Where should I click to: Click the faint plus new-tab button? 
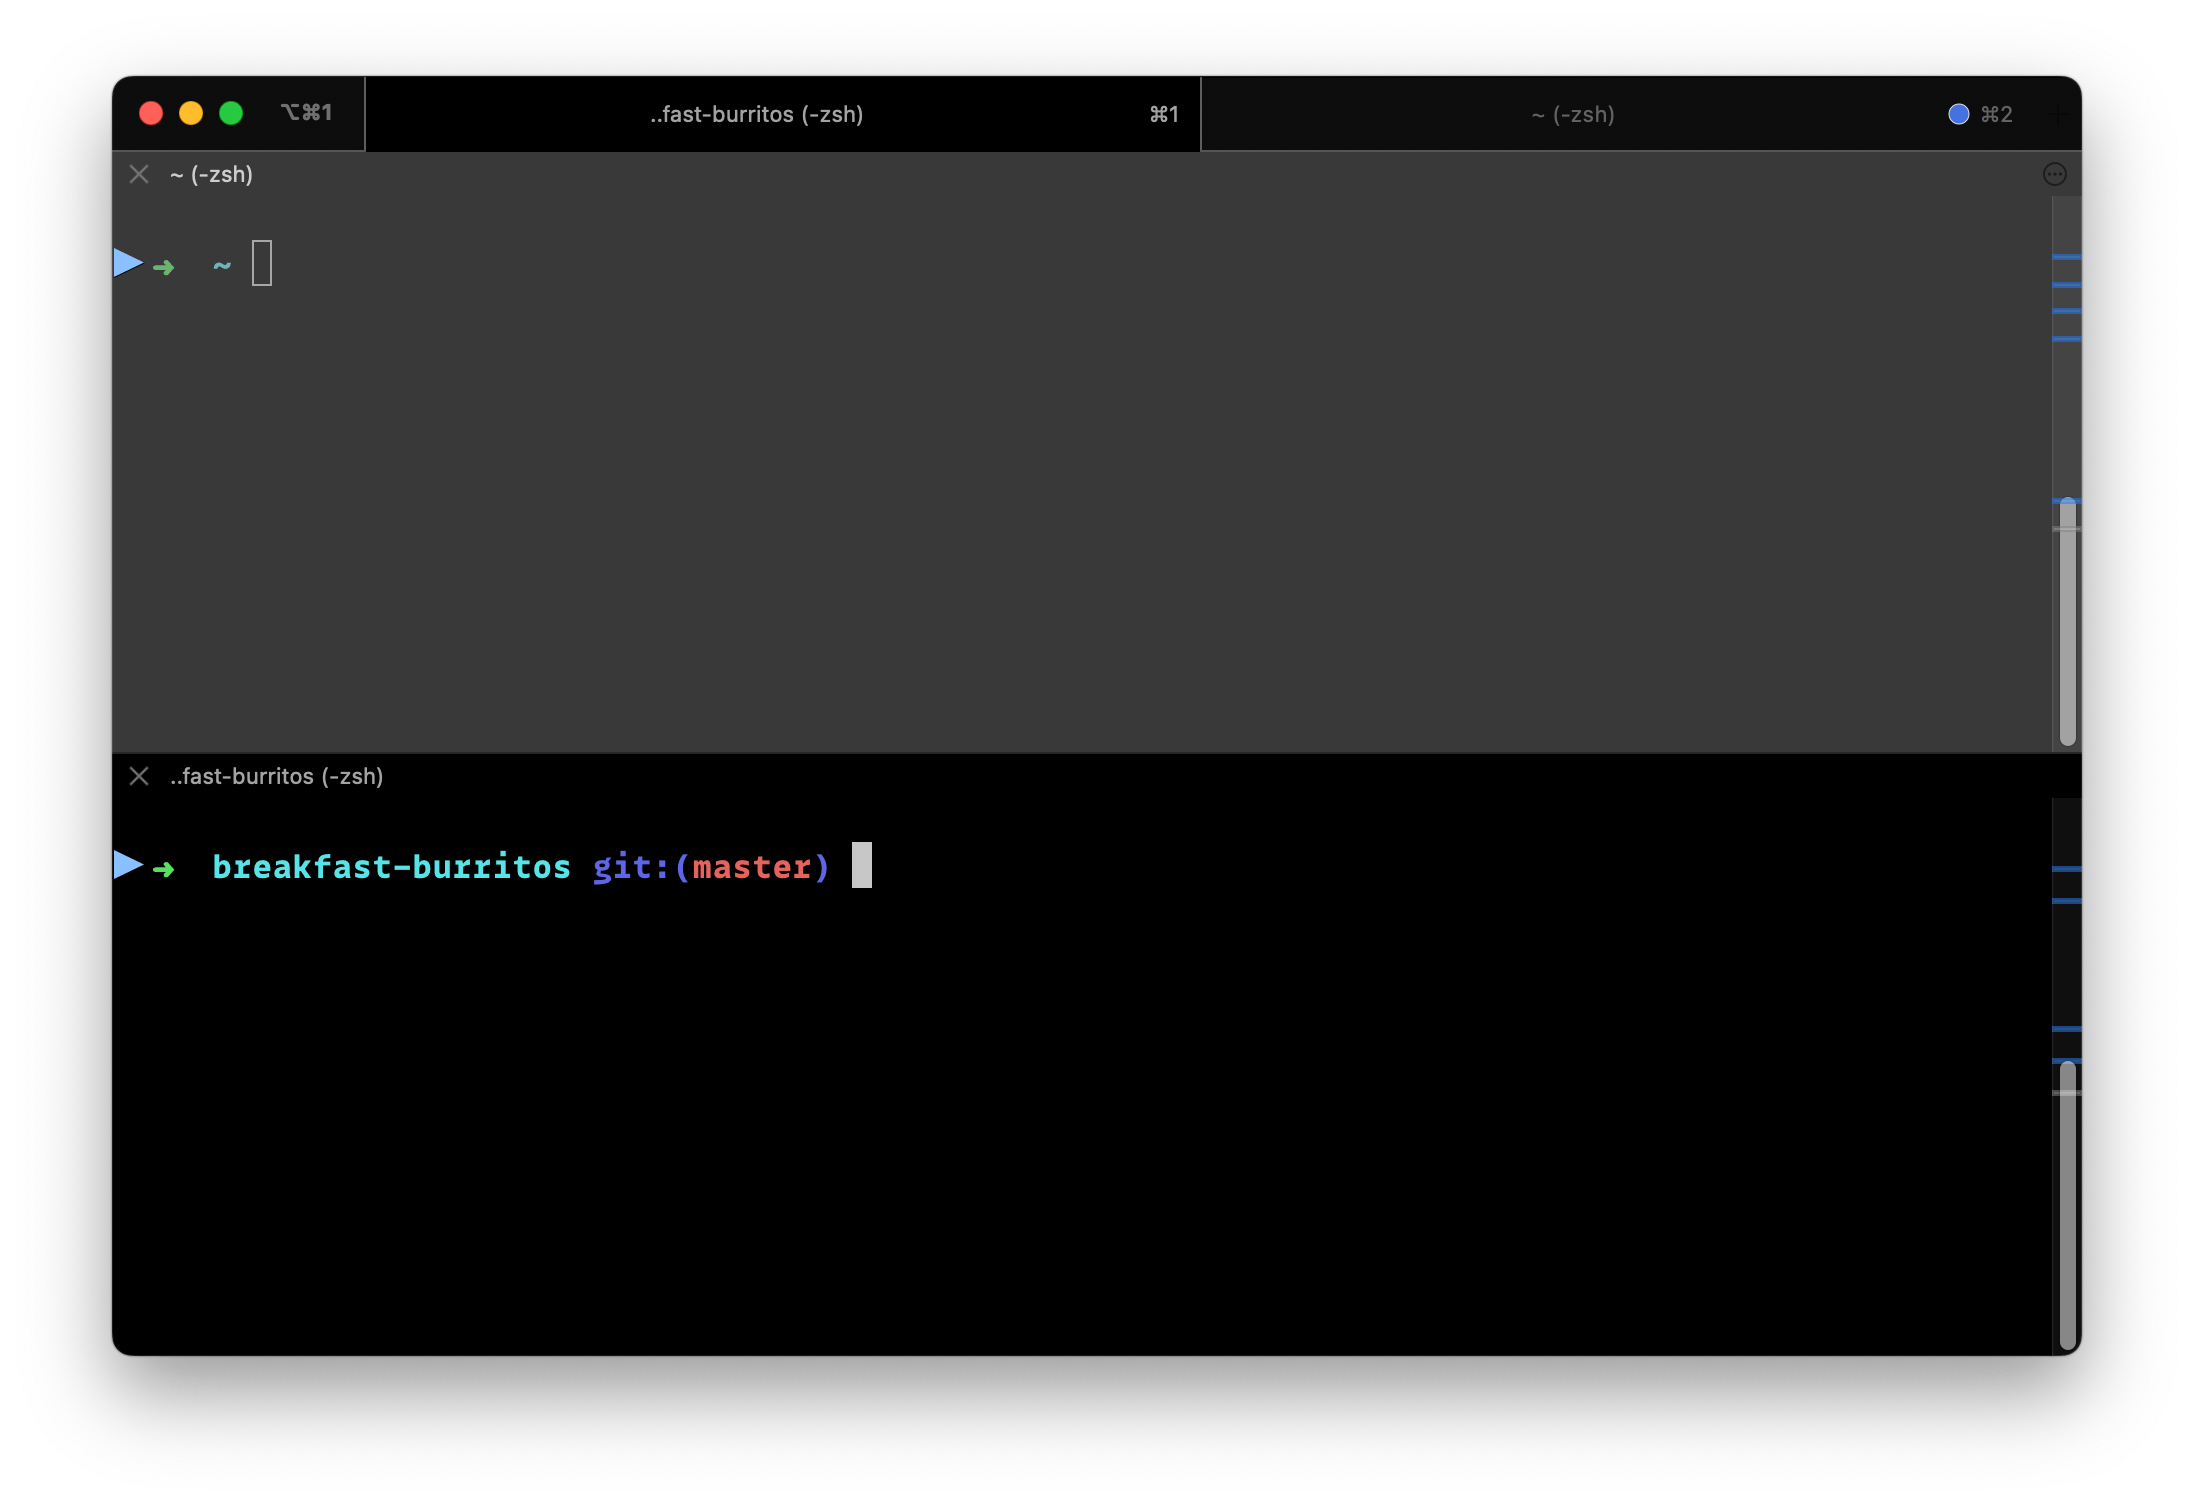click(2058, 114)
